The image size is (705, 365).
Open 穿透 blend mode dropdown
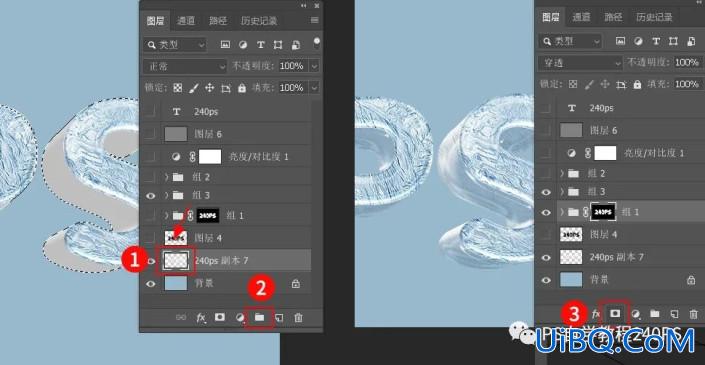580,63
